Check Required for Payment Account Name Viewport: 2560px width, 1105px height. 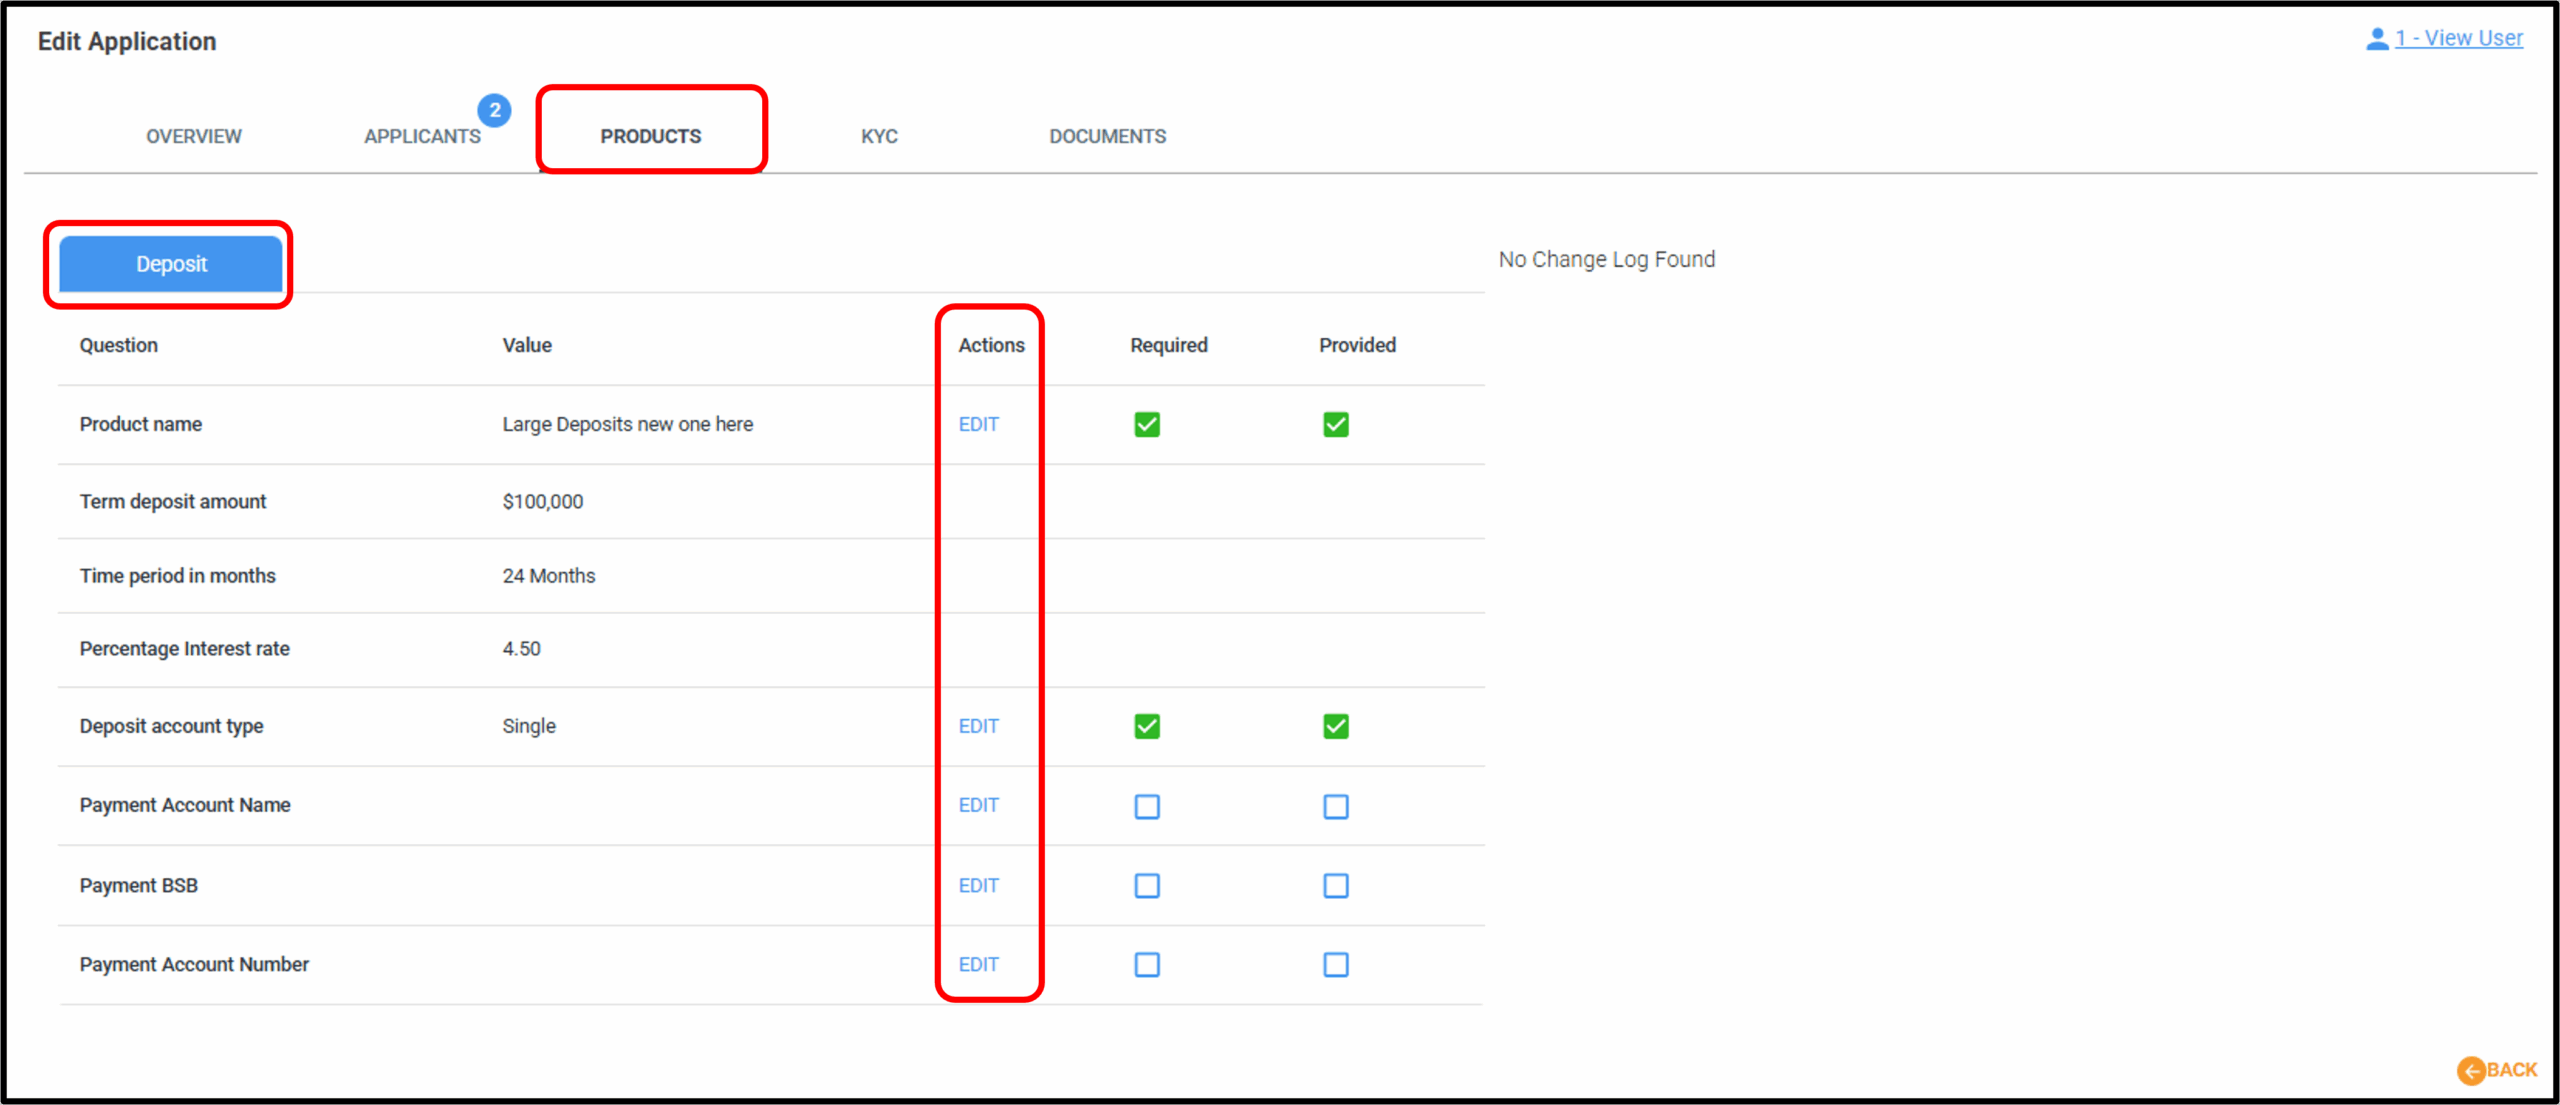(x=1147, y=806)
